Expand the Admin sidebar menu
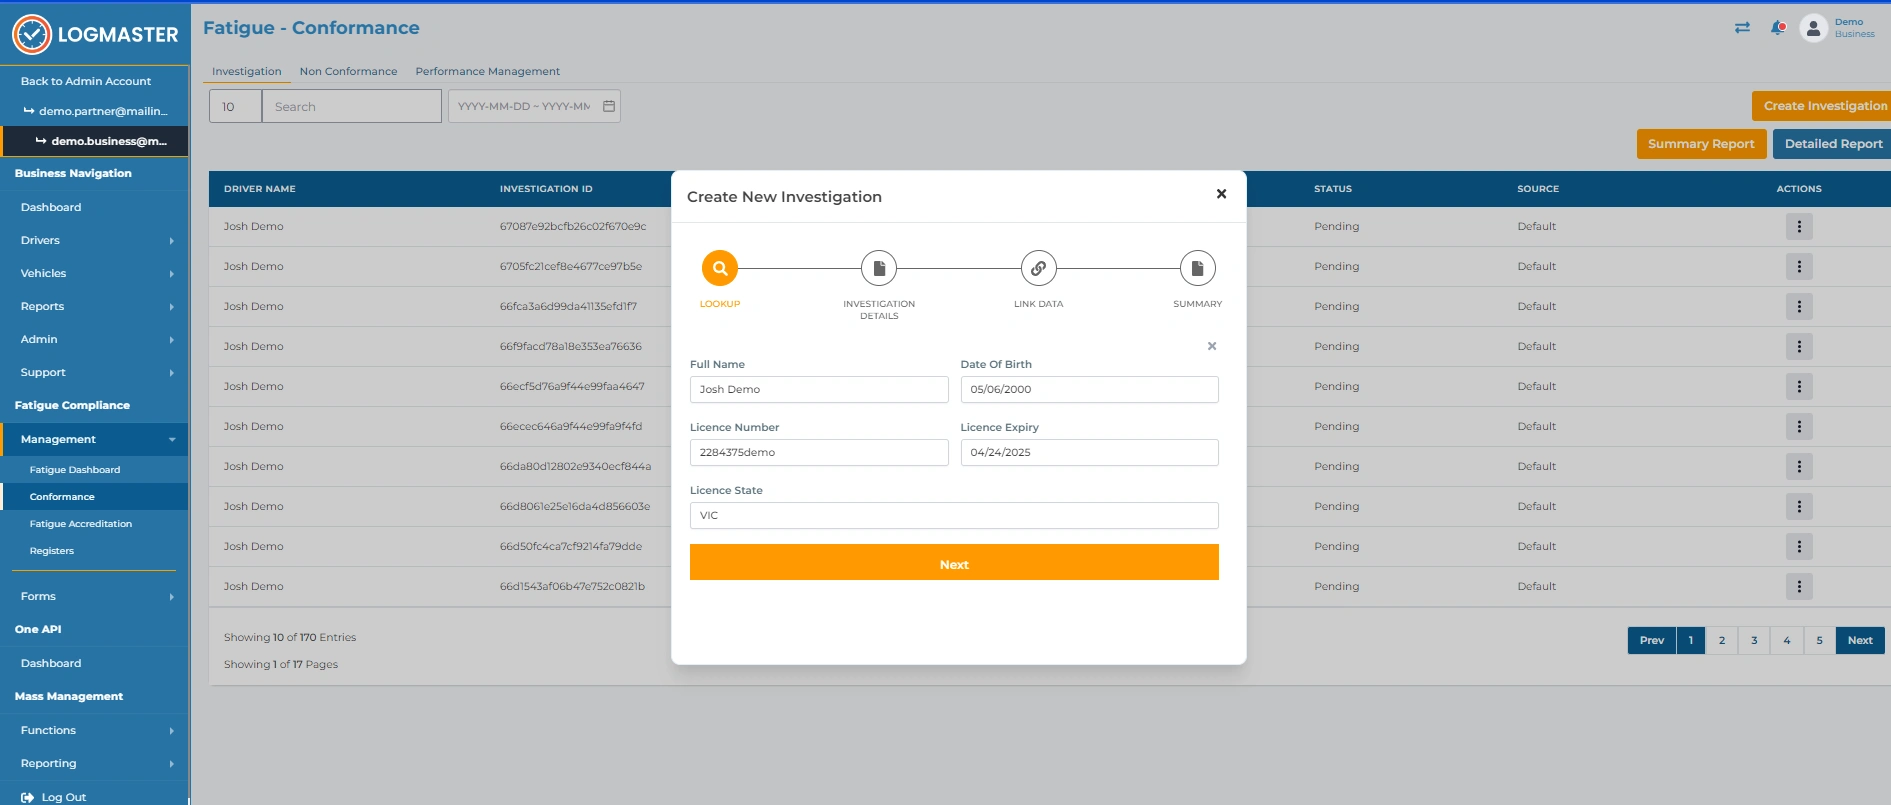Image resolution: width=1891 pixels, height=805 pixels. click(94, 339)
